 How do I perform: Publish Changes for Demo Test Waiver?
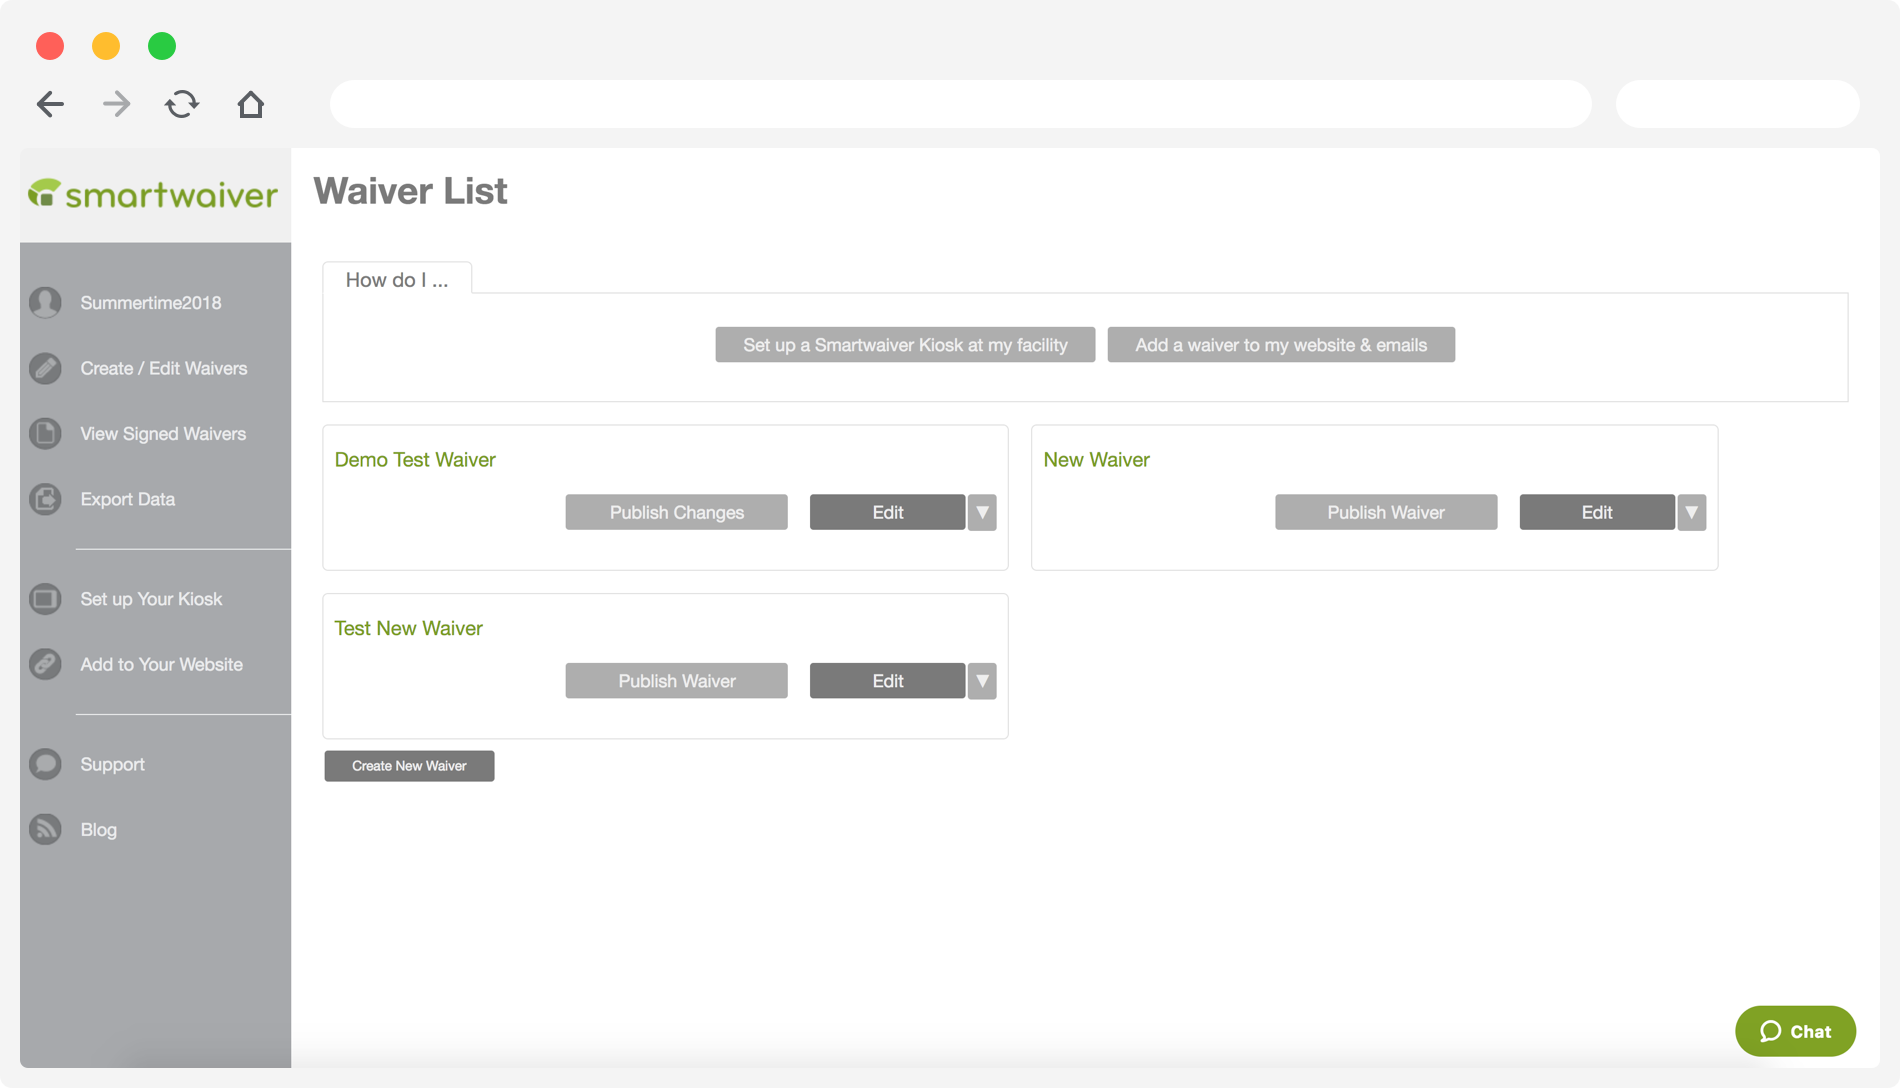coord(676,512)
